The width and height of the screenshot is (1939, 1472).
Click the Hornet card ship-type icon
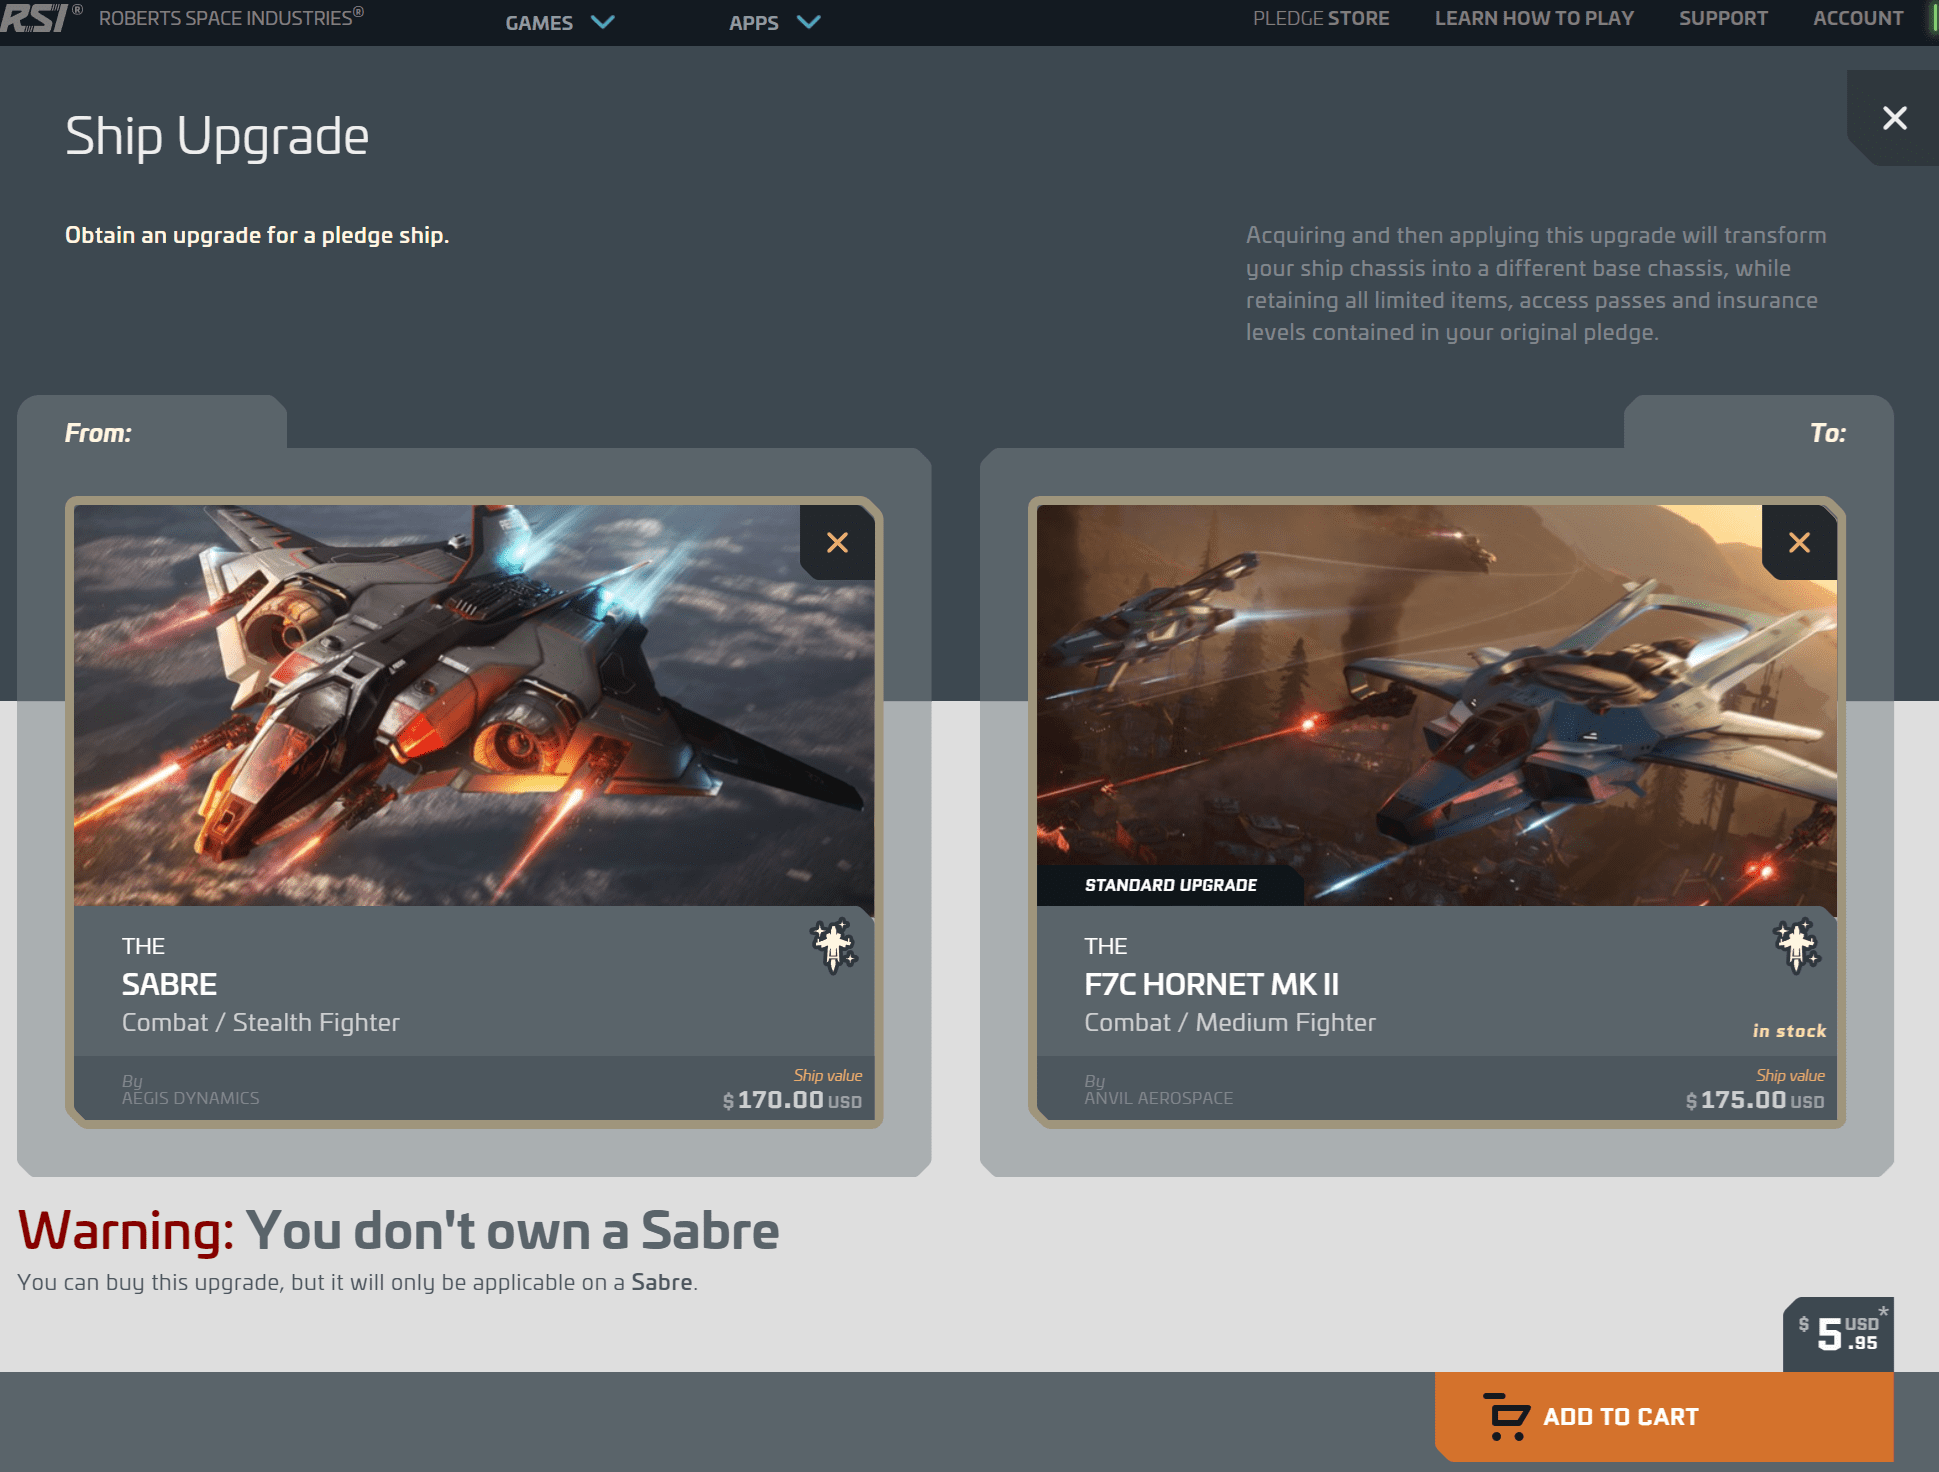[x=1796, y=945]
